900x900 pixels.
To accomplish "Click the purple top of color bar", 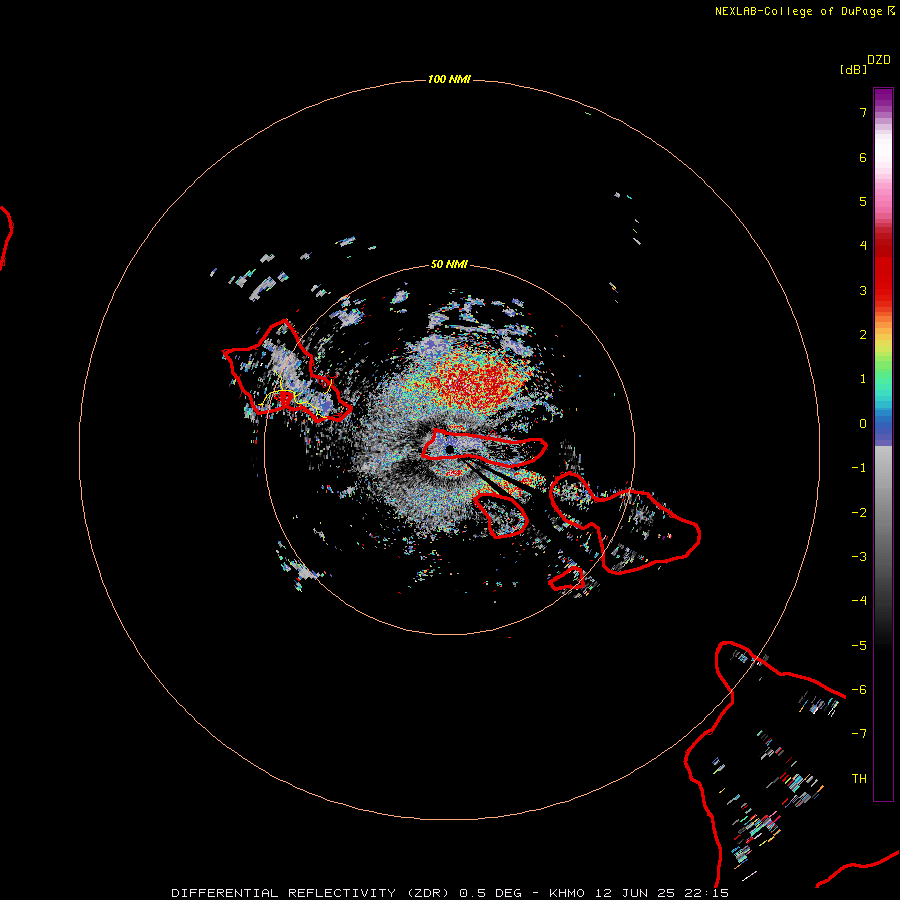I will (883, 96).
